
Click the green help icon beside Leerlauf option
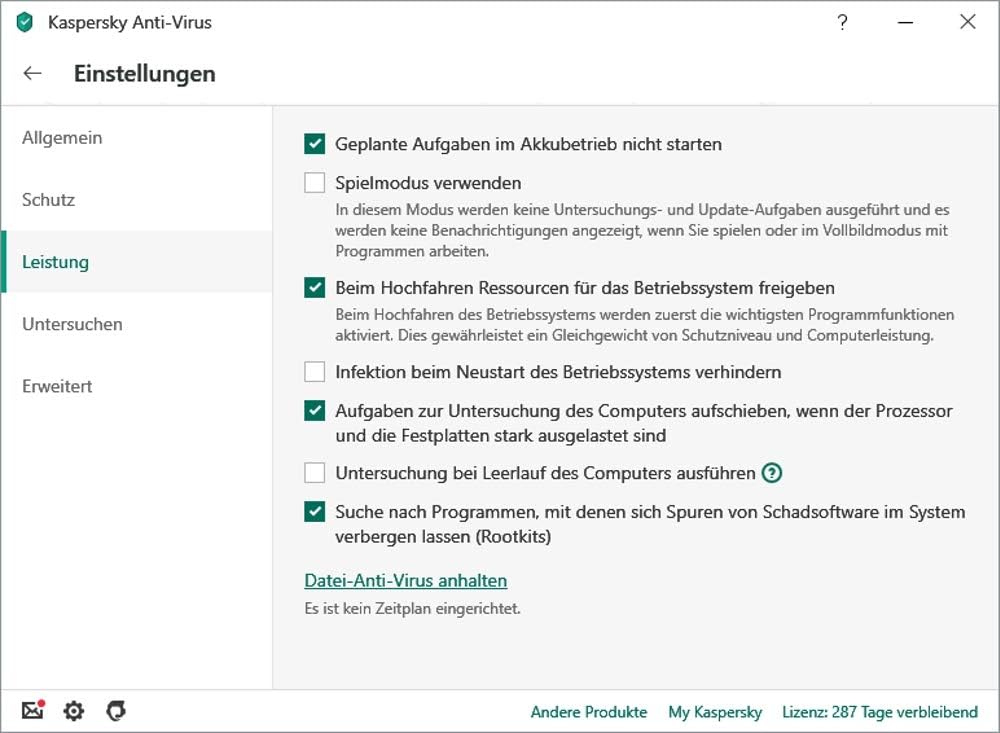tap(771, 473)
